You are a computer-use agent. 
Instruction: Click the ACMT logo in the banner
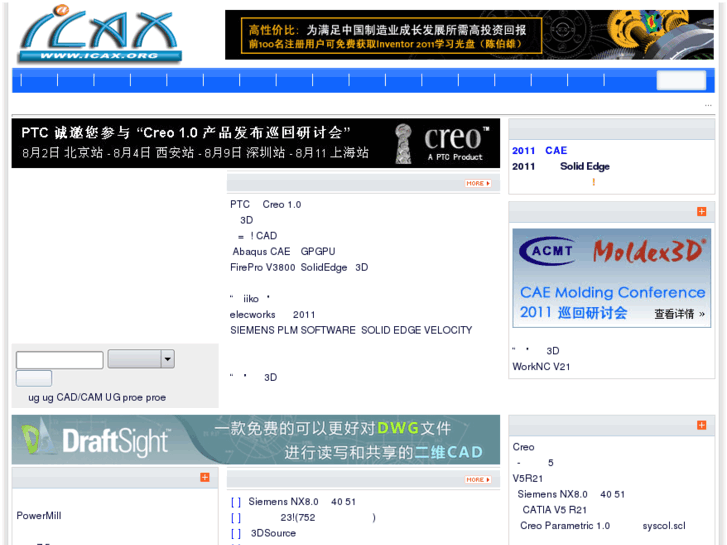click(x=548, y=251)
